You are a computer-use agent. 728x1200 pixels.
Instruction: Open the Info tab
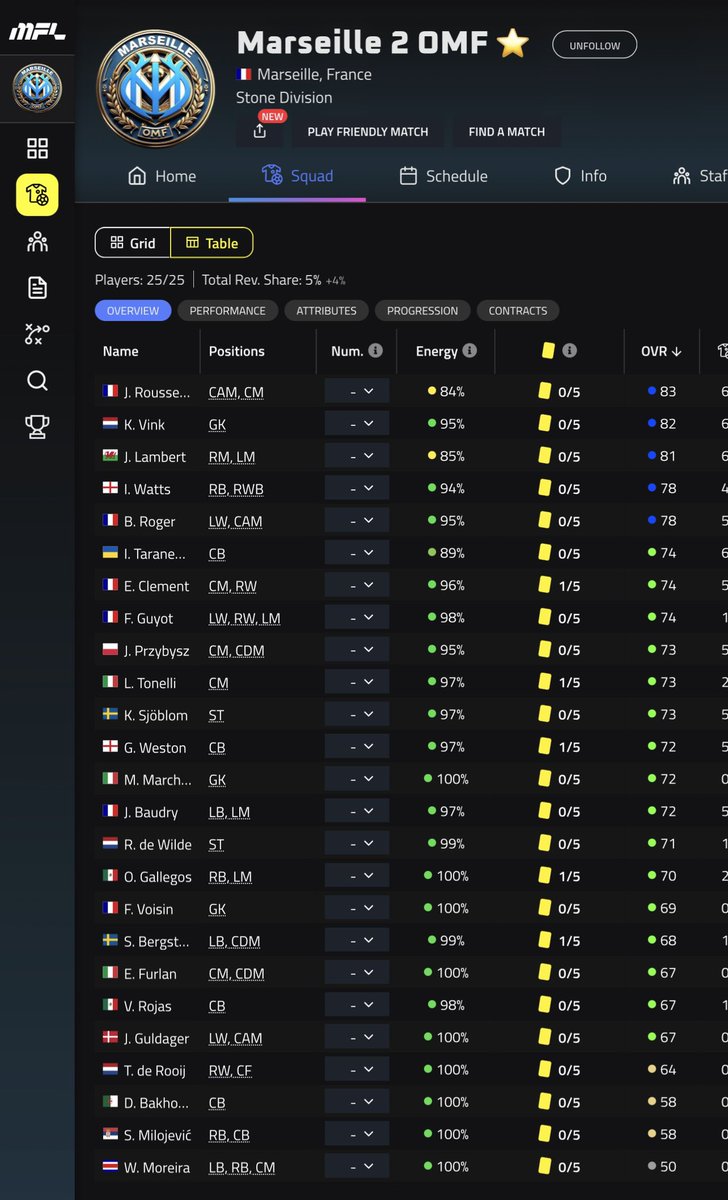[x=580, y=176]
